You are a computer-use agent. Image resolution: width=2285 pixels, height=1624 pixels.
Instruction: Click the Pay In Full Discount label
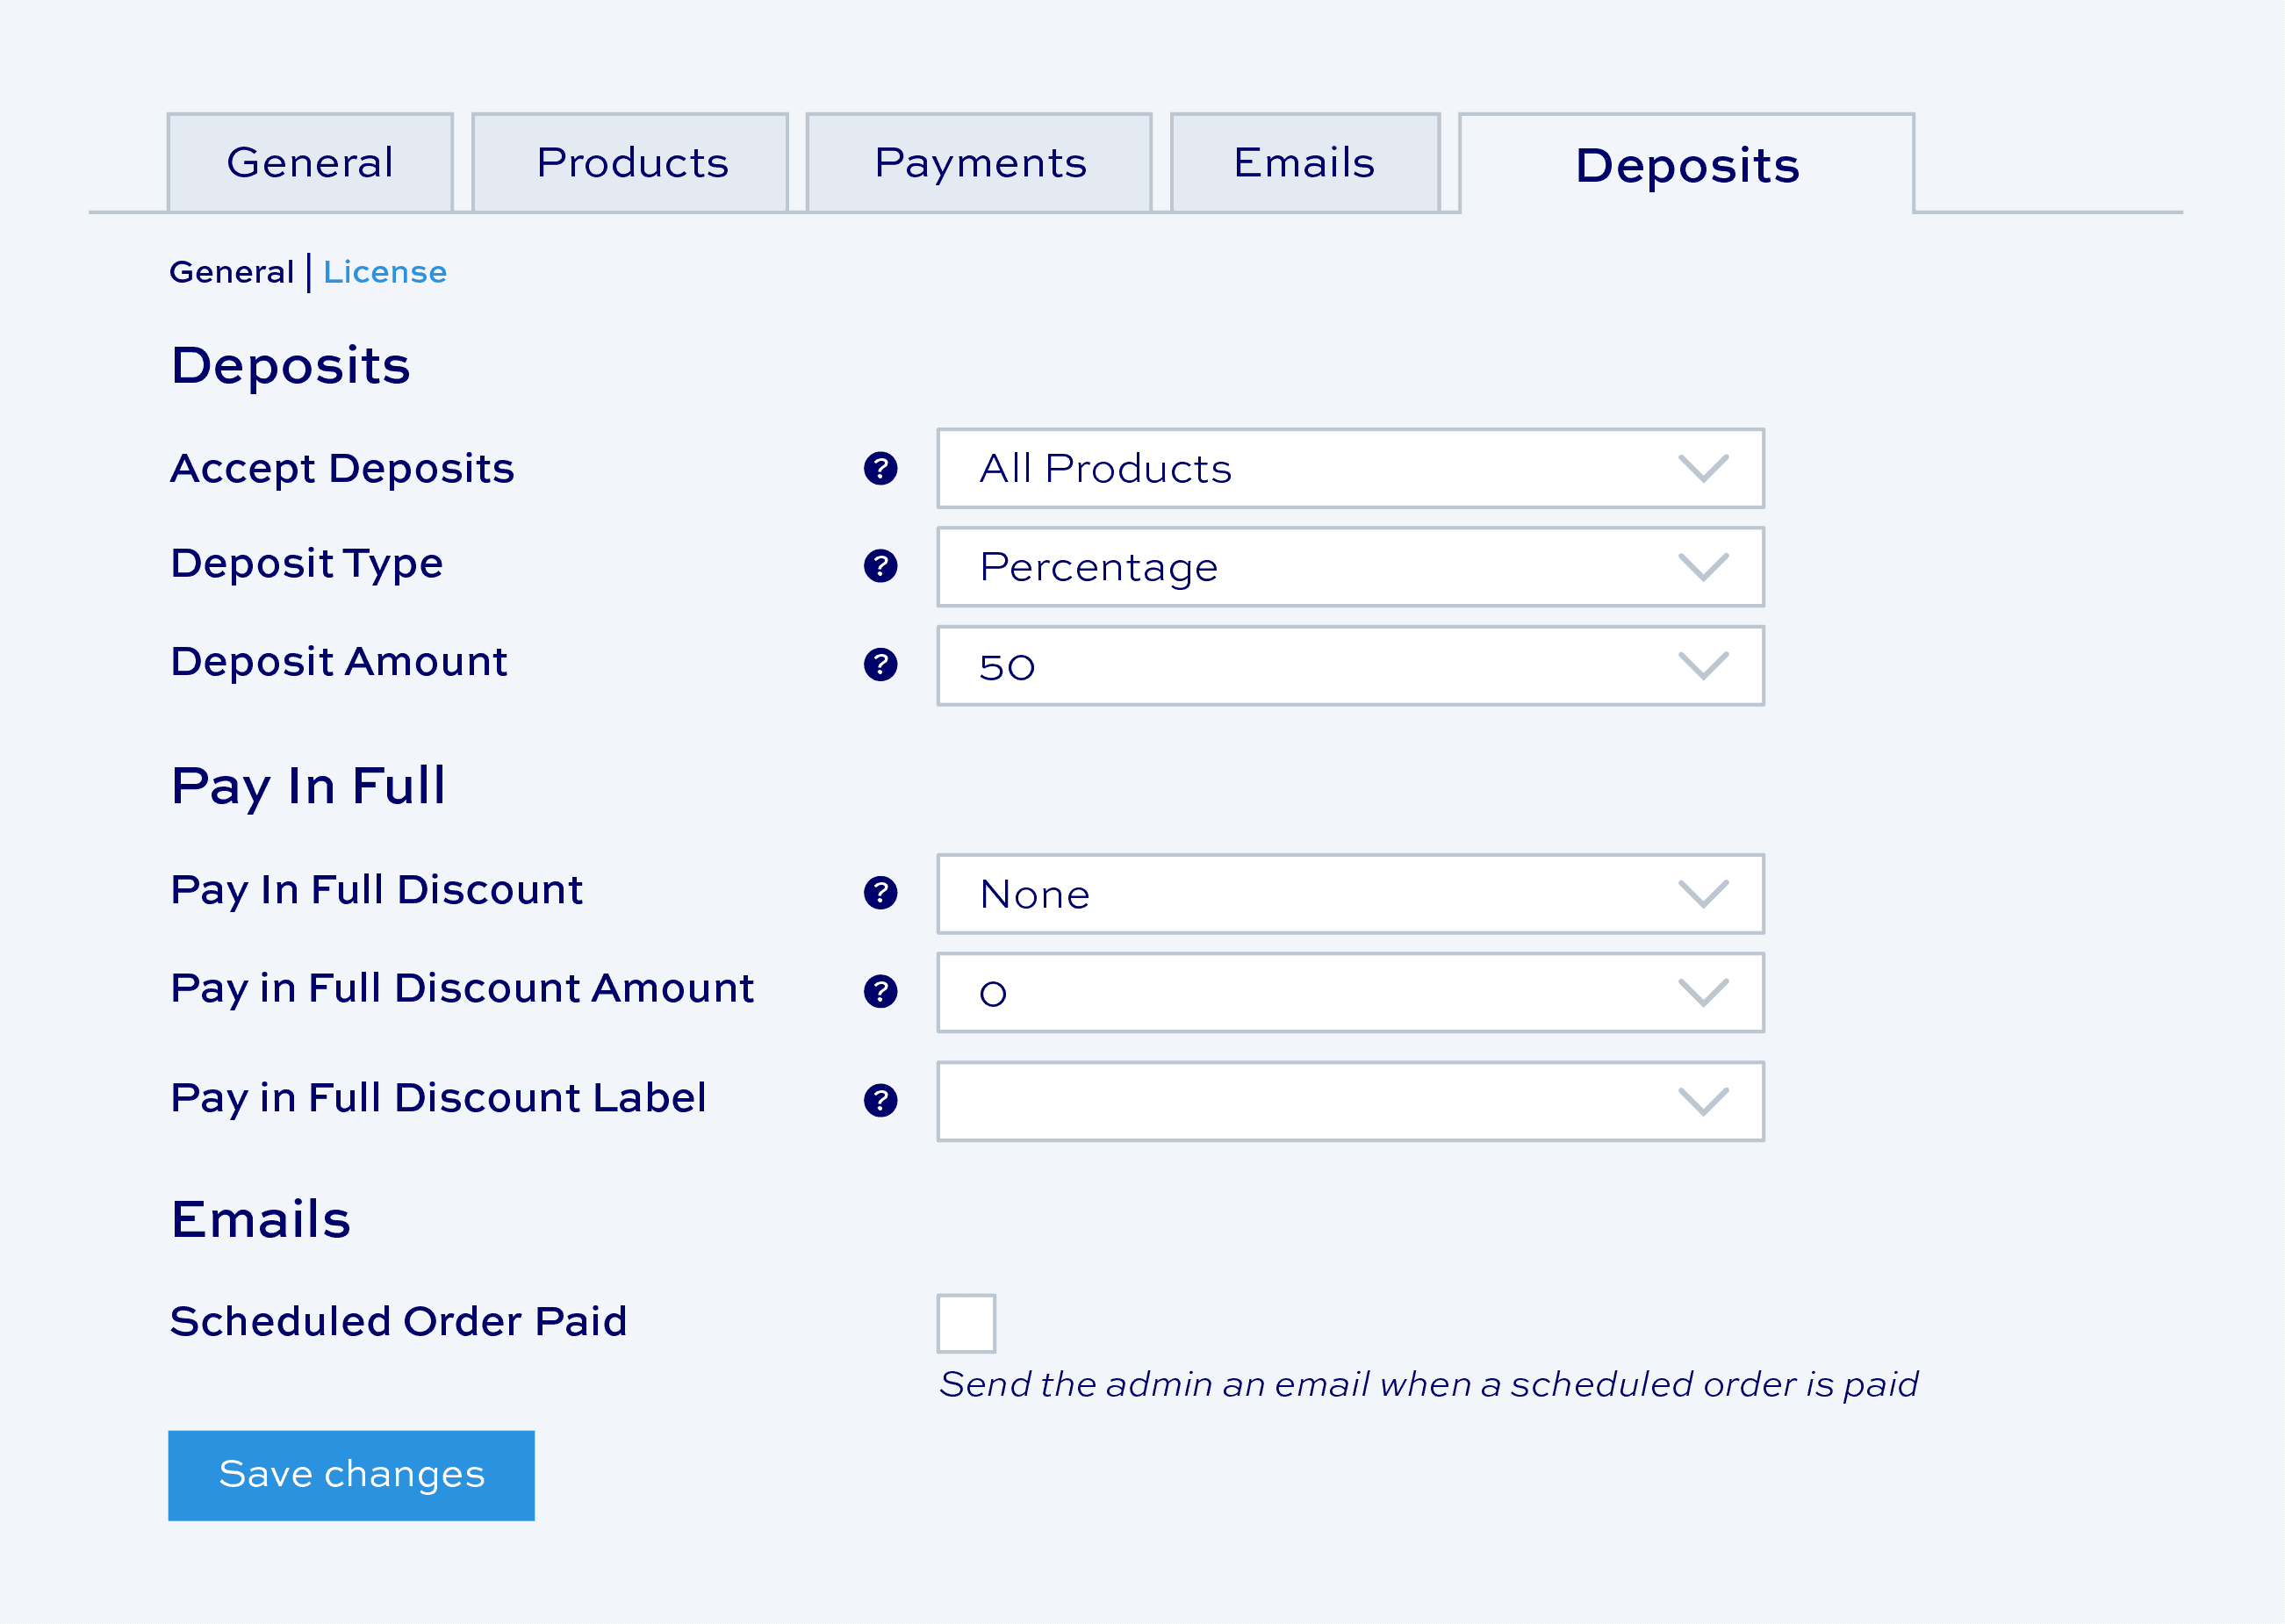pyautogui.click(x=376, y=890)
